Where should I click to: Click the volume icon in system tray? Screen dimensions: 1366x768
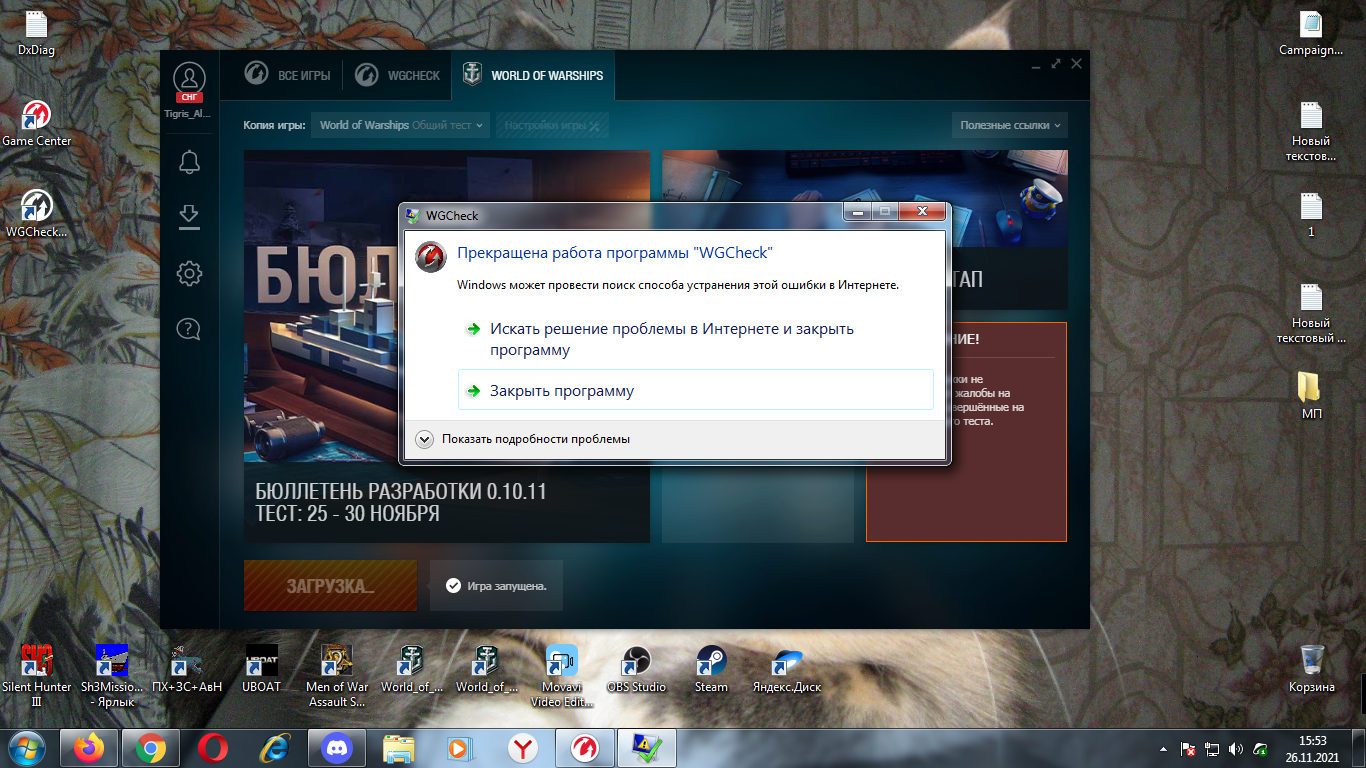coord(1237,748)
